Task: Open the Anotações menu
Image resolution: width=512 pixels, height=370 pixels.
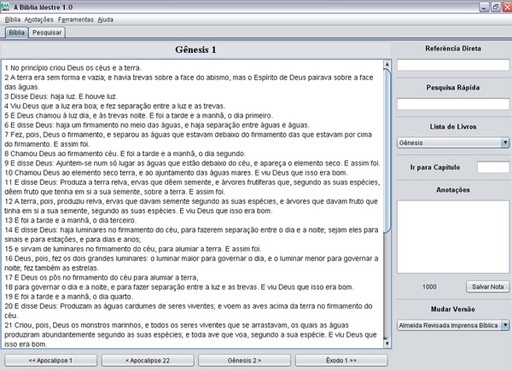Action: tap(39, 20)
